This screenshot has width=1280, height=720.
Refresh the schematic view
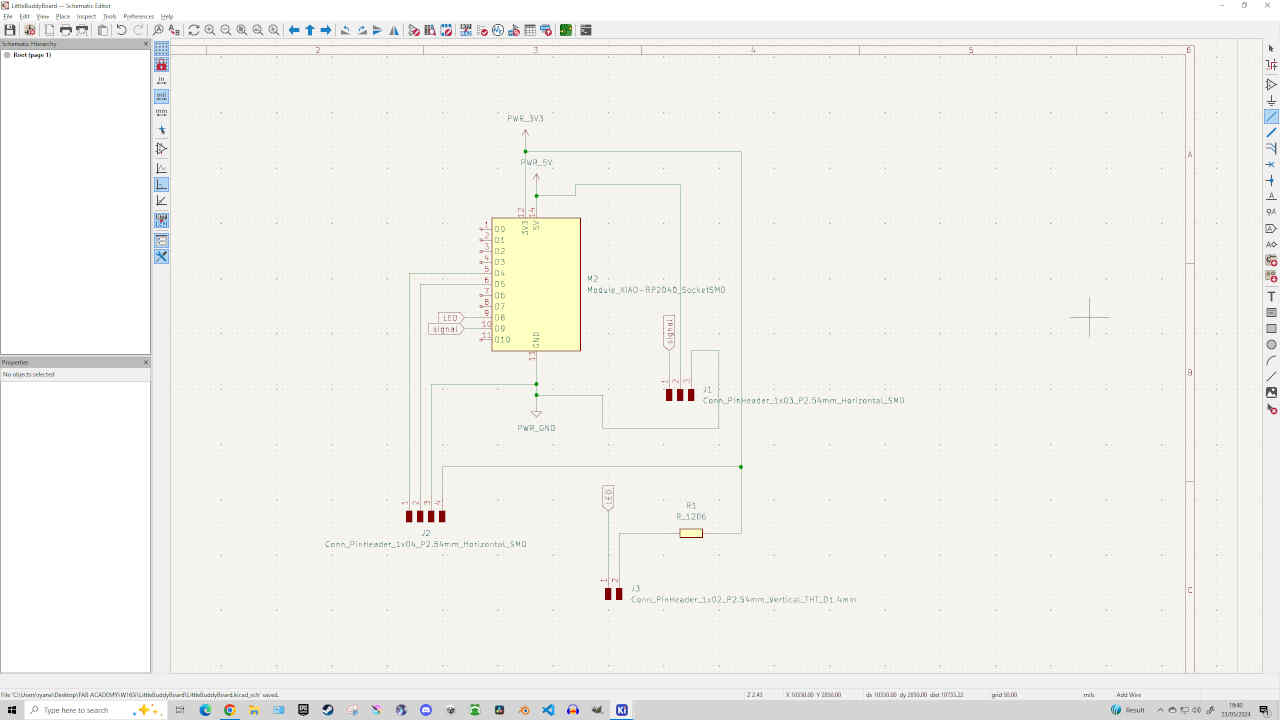tap(194, 30)
